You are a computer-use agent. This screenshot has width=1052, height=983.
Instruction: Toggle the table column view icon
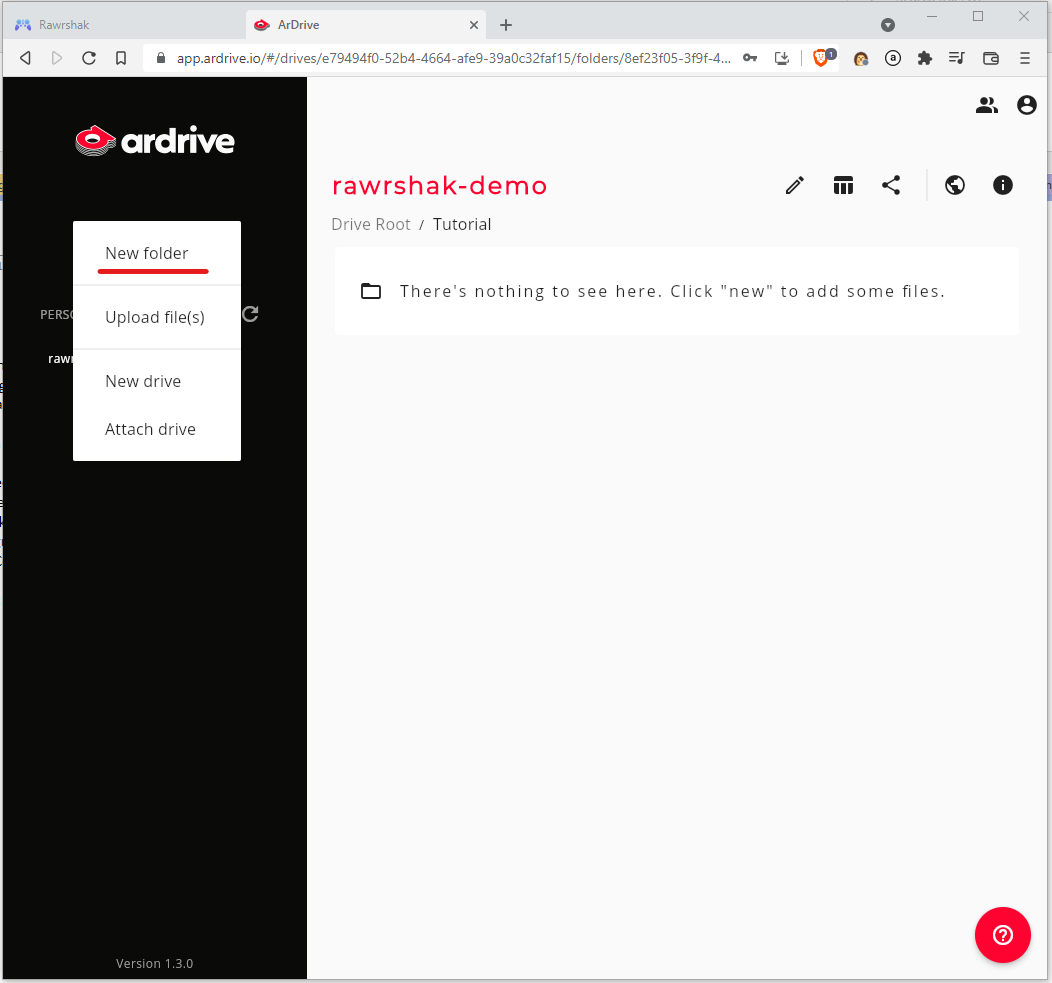(843, 185)
